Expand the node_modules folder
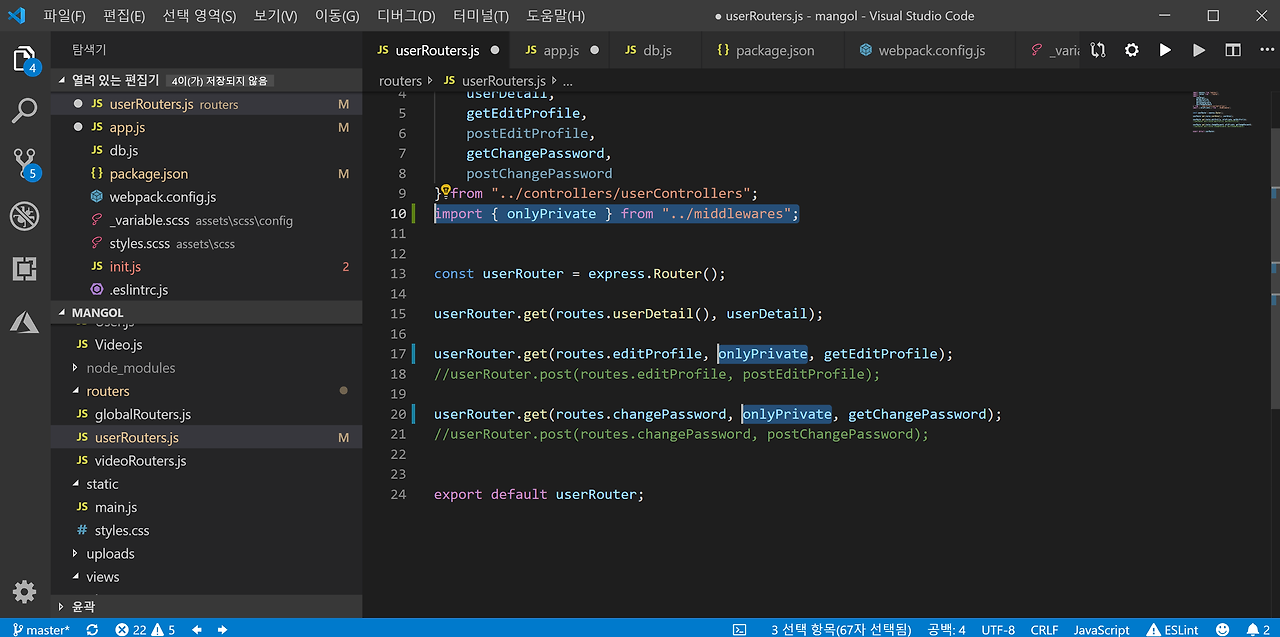The image size is (1280, 637). coord(130,368)
